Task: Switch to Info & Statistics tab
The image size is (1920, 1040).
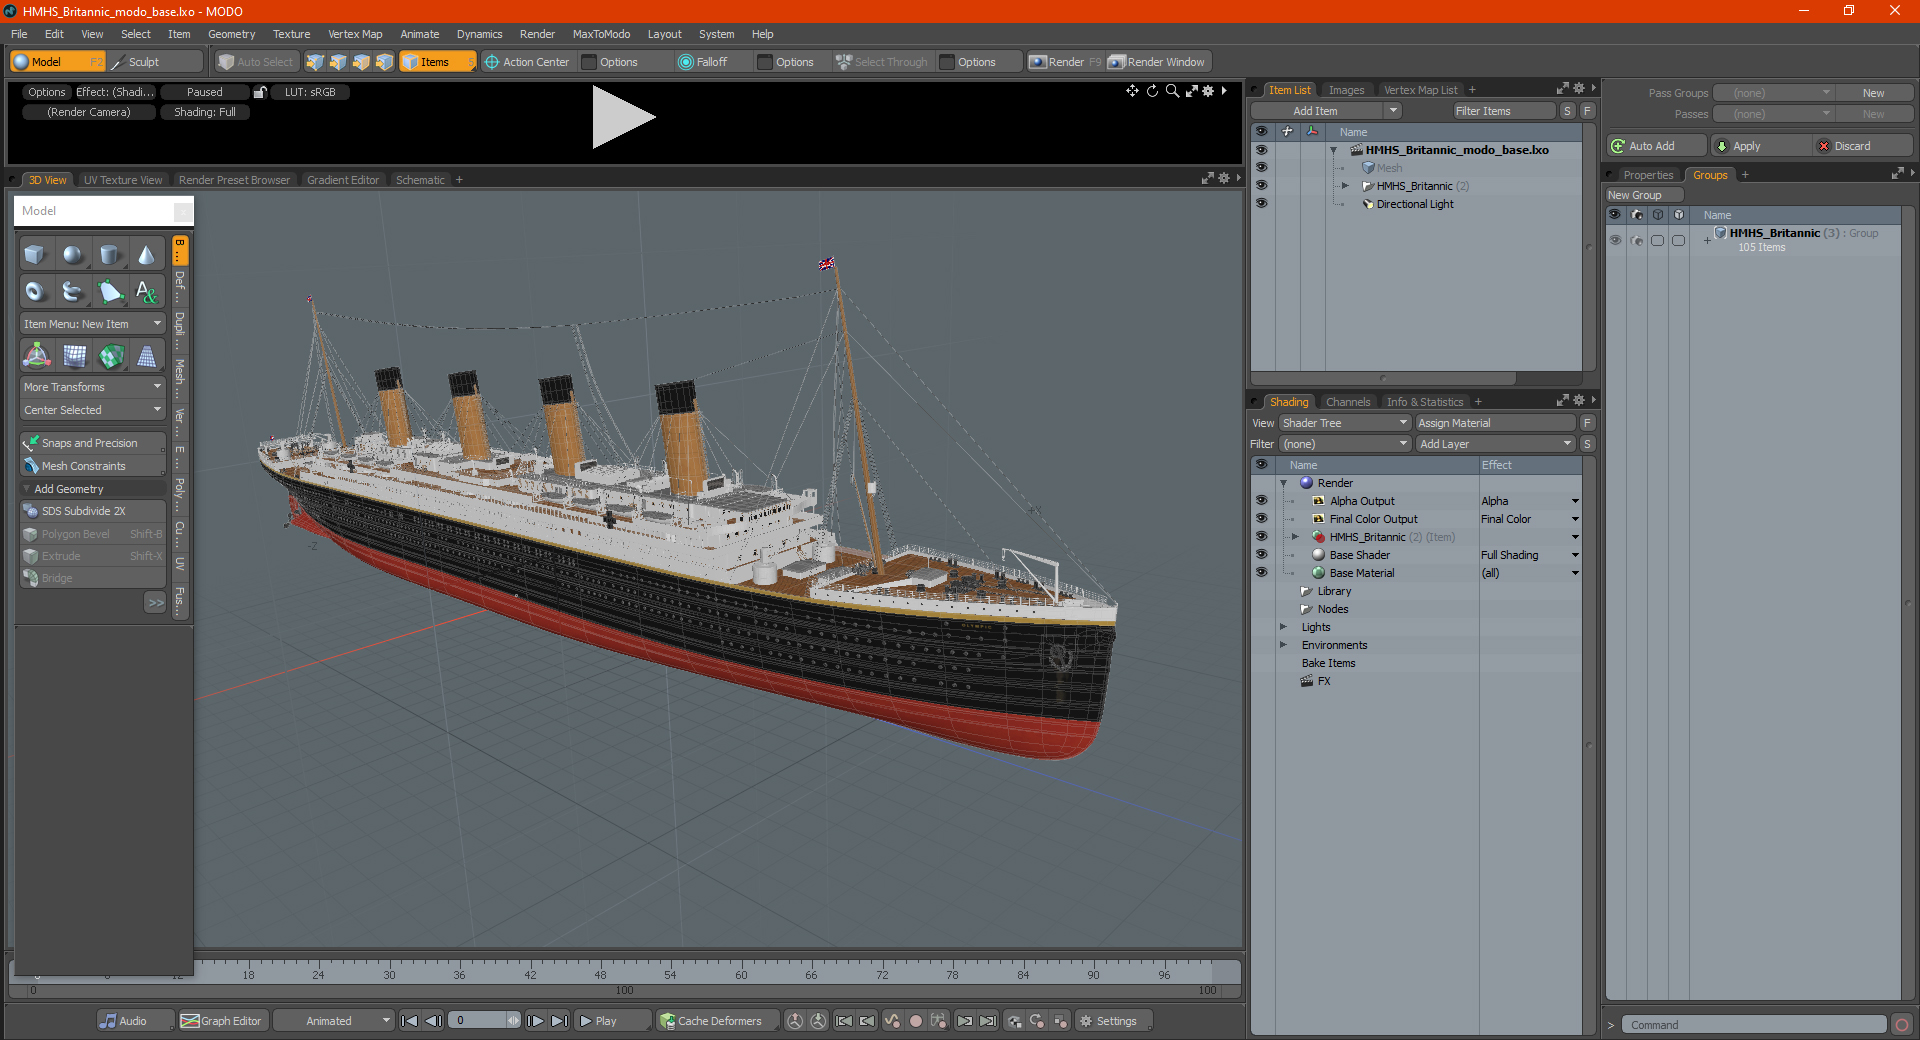Action: tap(1425, 402)
